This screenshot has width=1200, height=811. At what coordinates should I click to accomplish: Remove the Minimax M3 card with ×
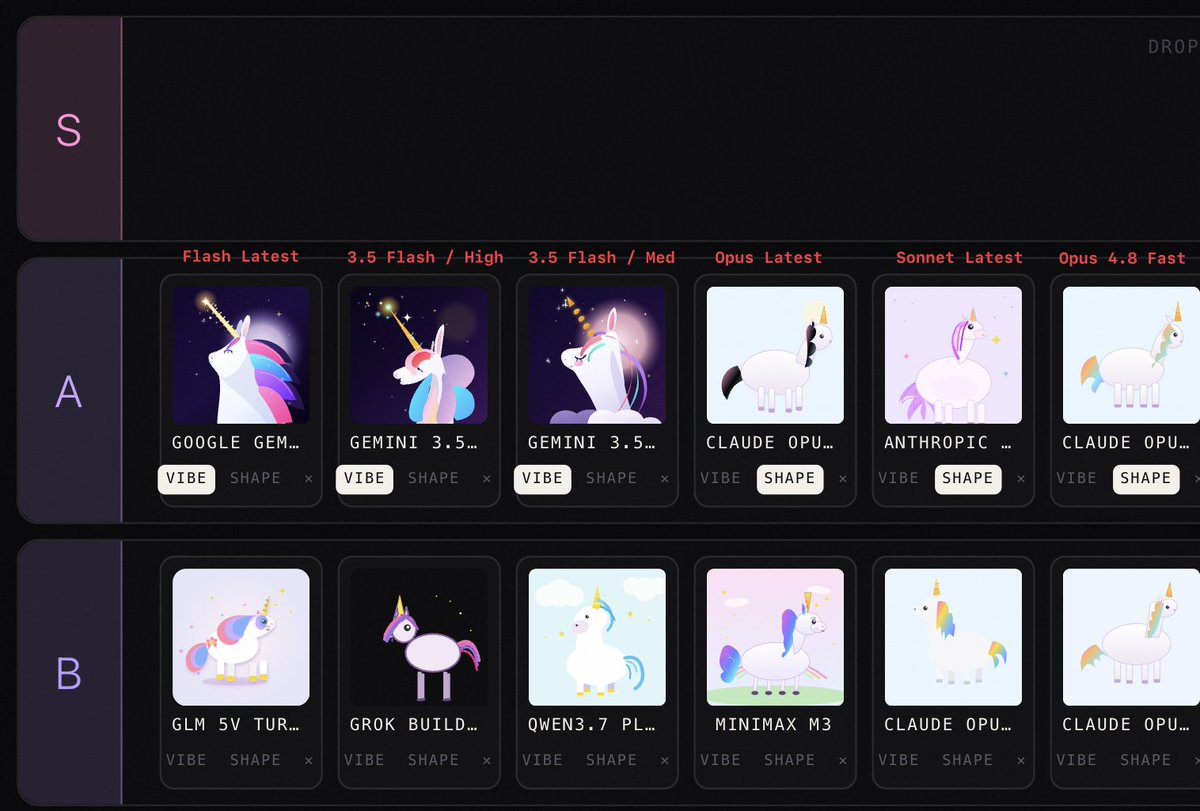[842, 761]
